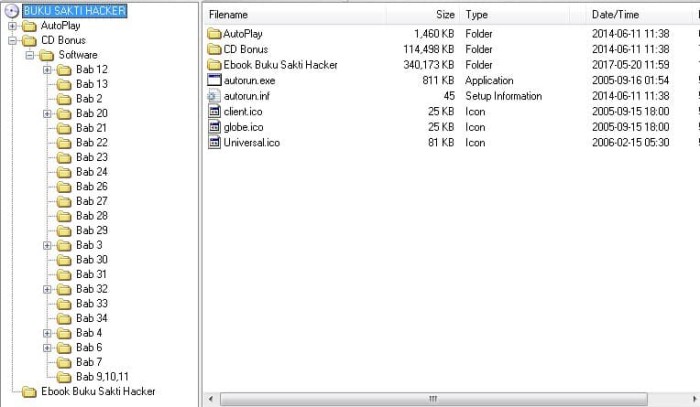This screenshot has width=700, height=407.
Task: Select the Bab 23 tree item
Action: click(92, 158)
